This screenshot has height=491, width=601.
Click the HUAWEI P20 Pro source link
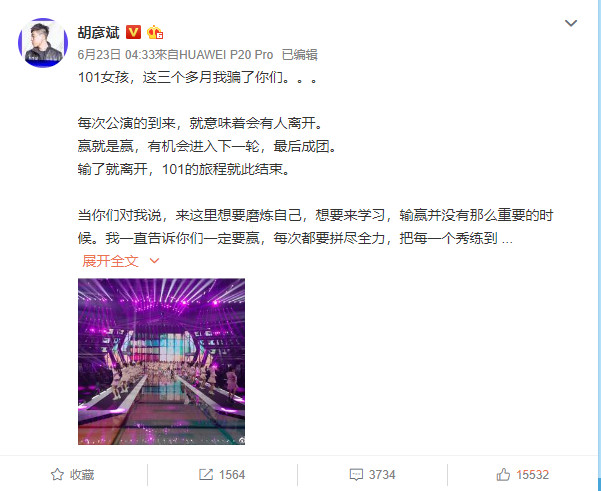pyautogui.click(x=226, y=55)
